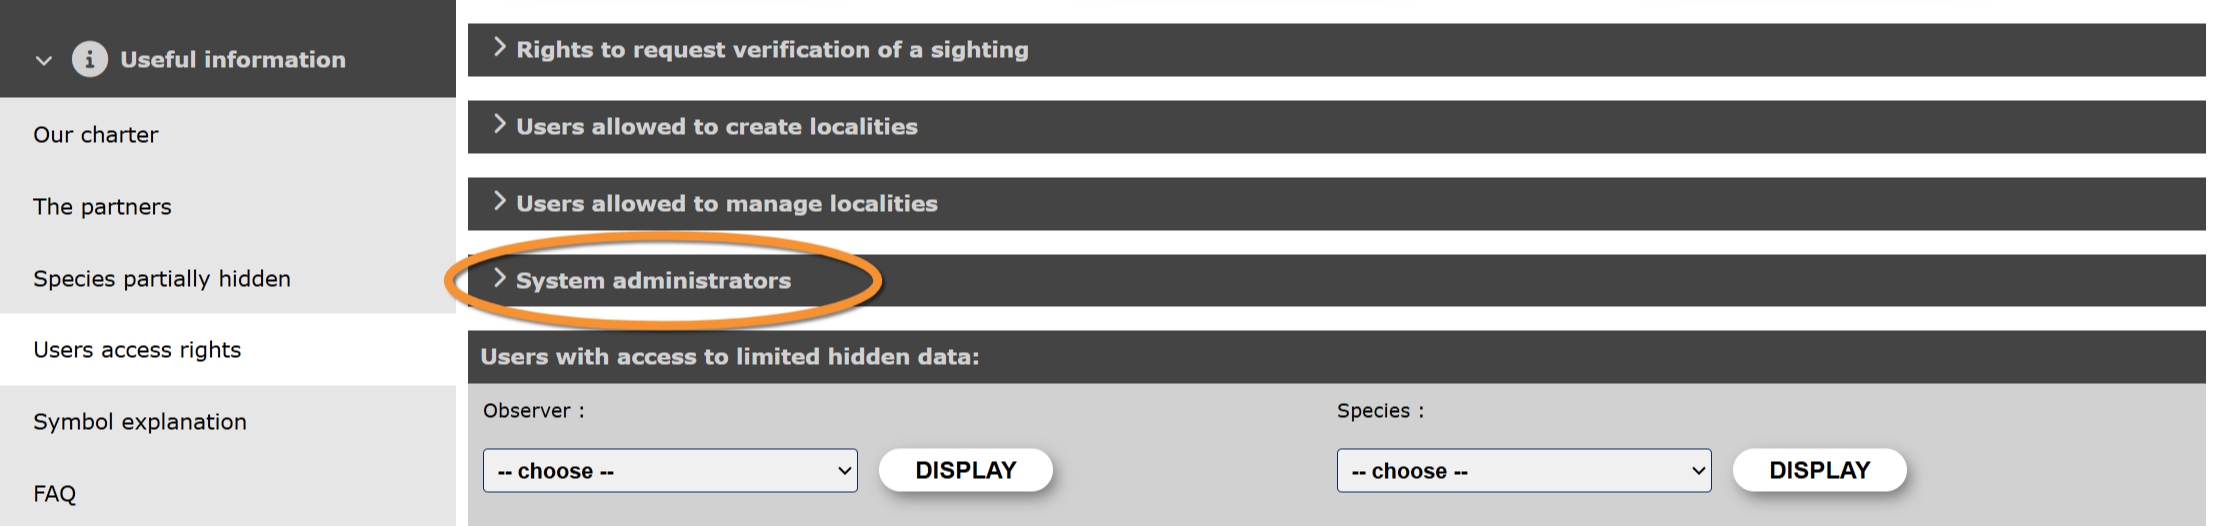Open the Observer choose dropdown
This screenshot has width=2217, height=526.
670,471
